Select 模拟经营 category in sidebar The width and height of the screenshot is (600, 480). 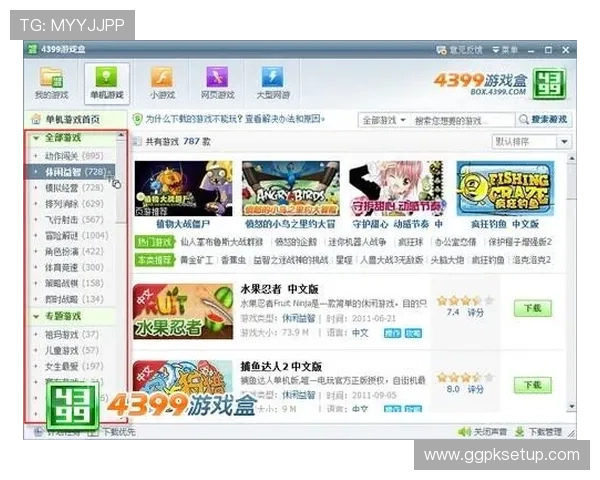[74, 188]
